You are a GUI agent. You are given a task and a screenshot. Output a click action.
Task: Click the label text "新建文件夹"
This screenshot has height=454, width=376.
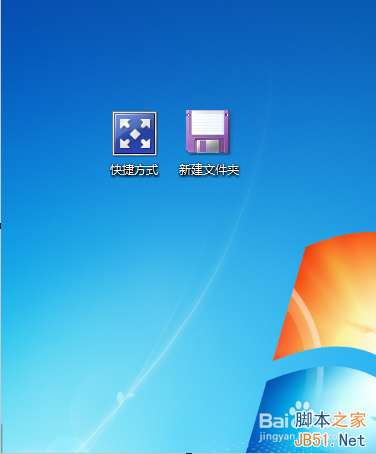[209, 170]
